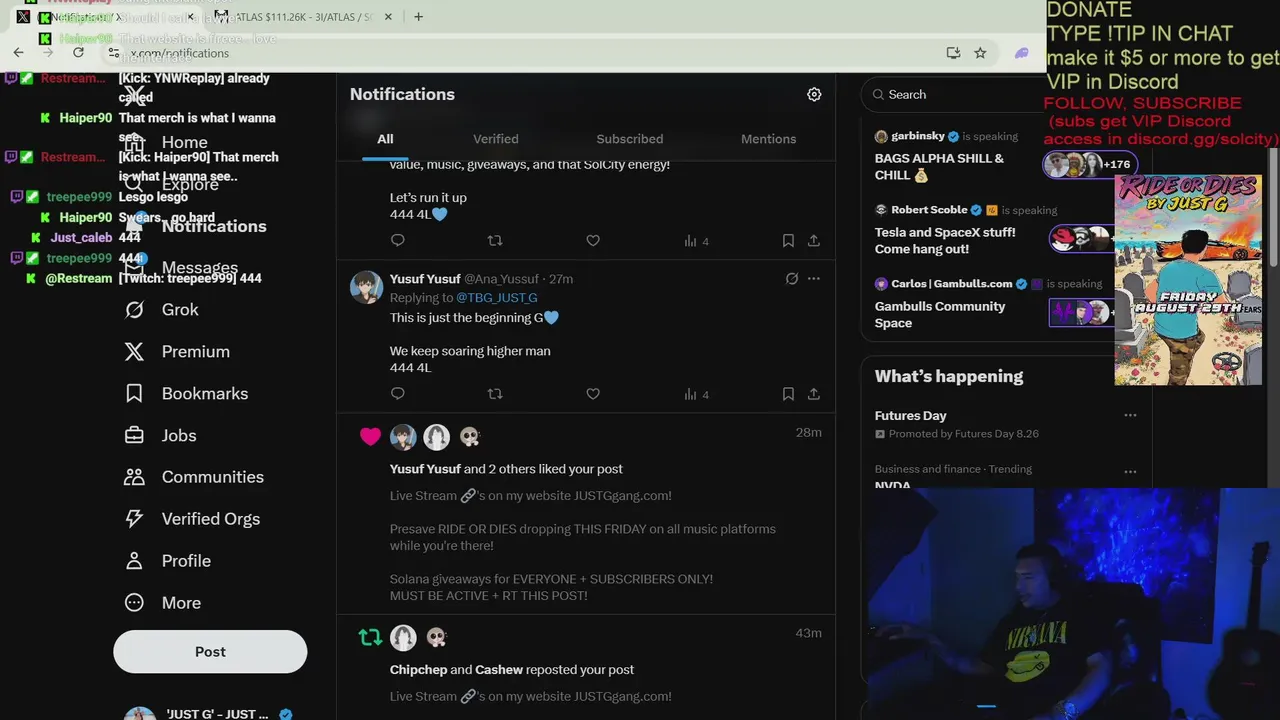
Task: Click first reposter avatar in repost notification
Action: (x=403, y=638)
